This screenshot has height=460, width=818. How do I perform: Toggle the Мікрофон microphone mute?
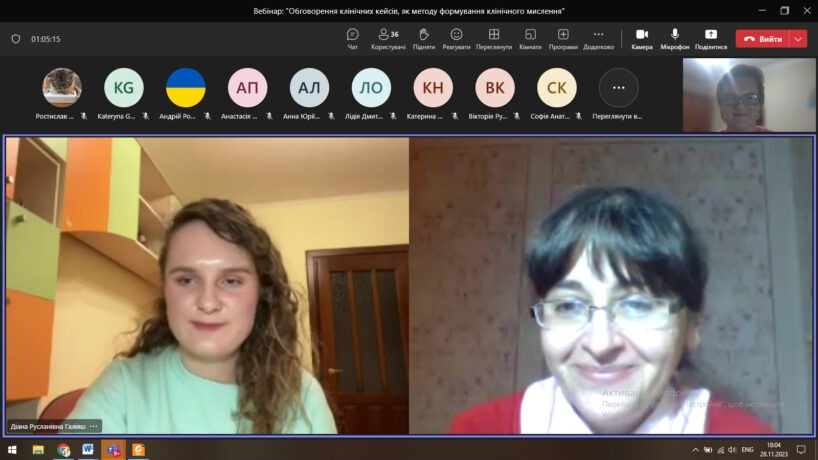(675, 39)
